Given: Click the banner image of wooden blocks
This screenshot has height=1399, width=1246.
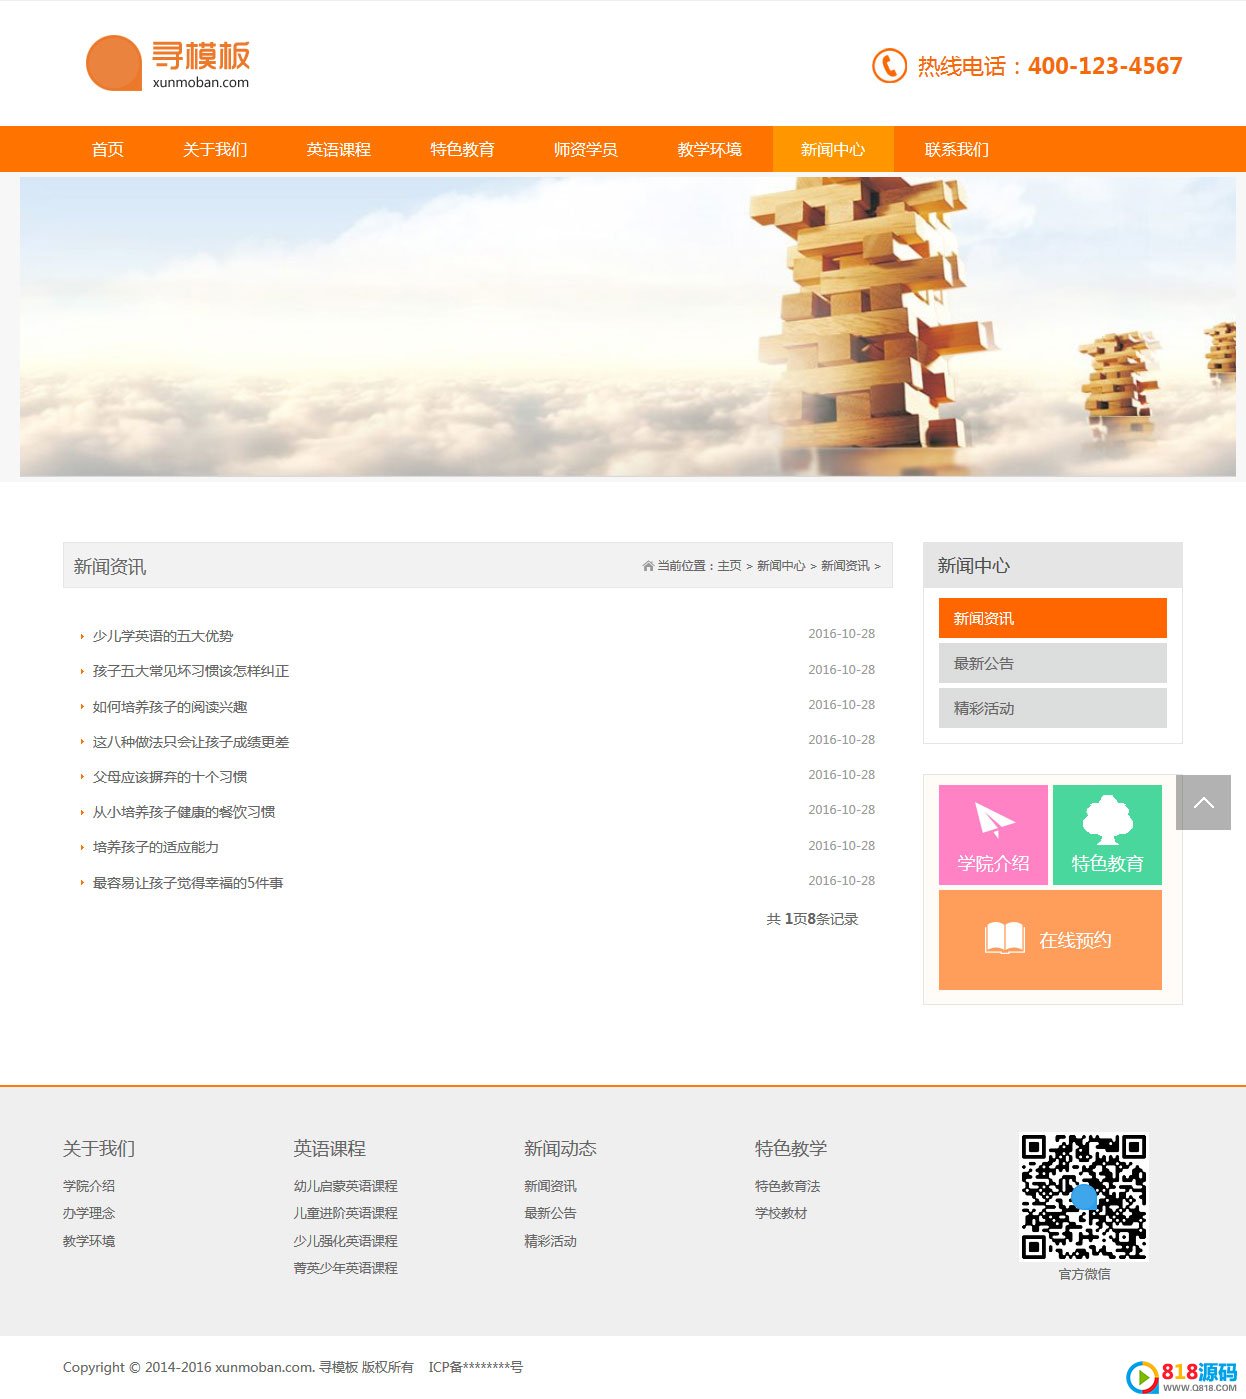Looking at the screenshot, I should click(627, 326).
